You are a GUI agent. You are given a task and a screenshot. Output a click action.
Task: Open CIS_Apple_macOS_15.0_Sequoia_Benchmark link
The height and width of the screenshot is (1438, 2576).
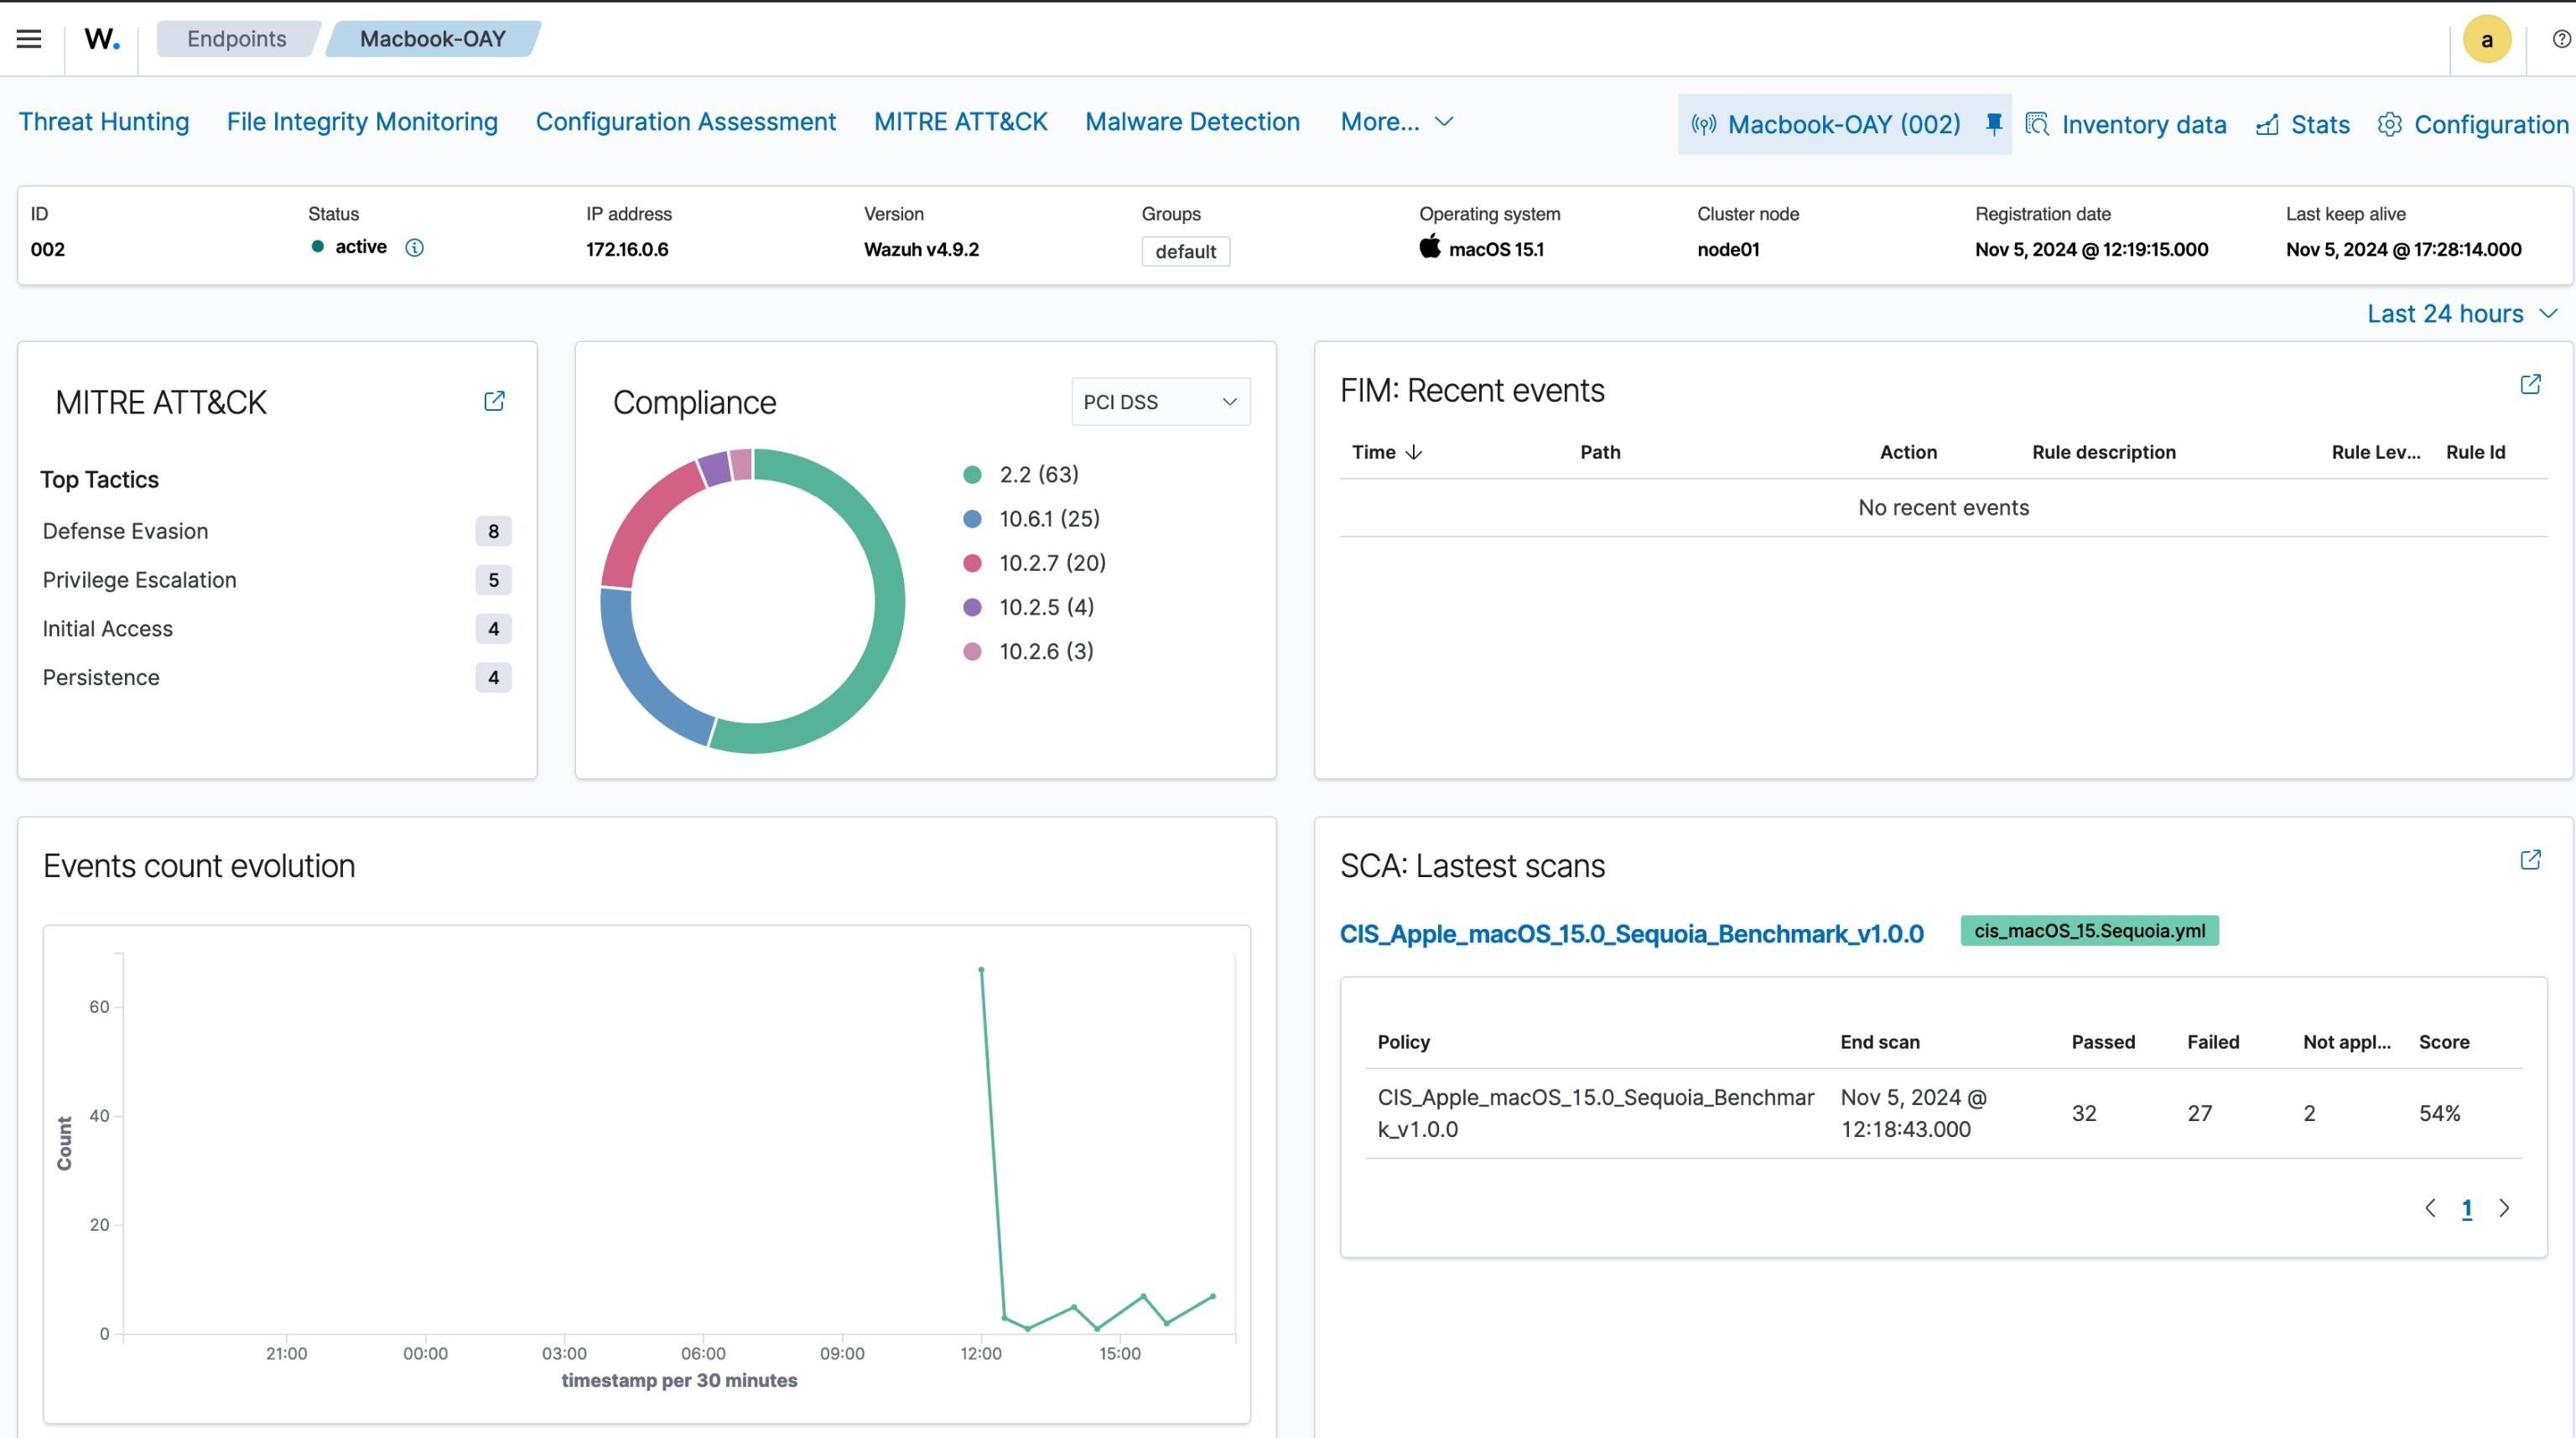(1631, 934)
